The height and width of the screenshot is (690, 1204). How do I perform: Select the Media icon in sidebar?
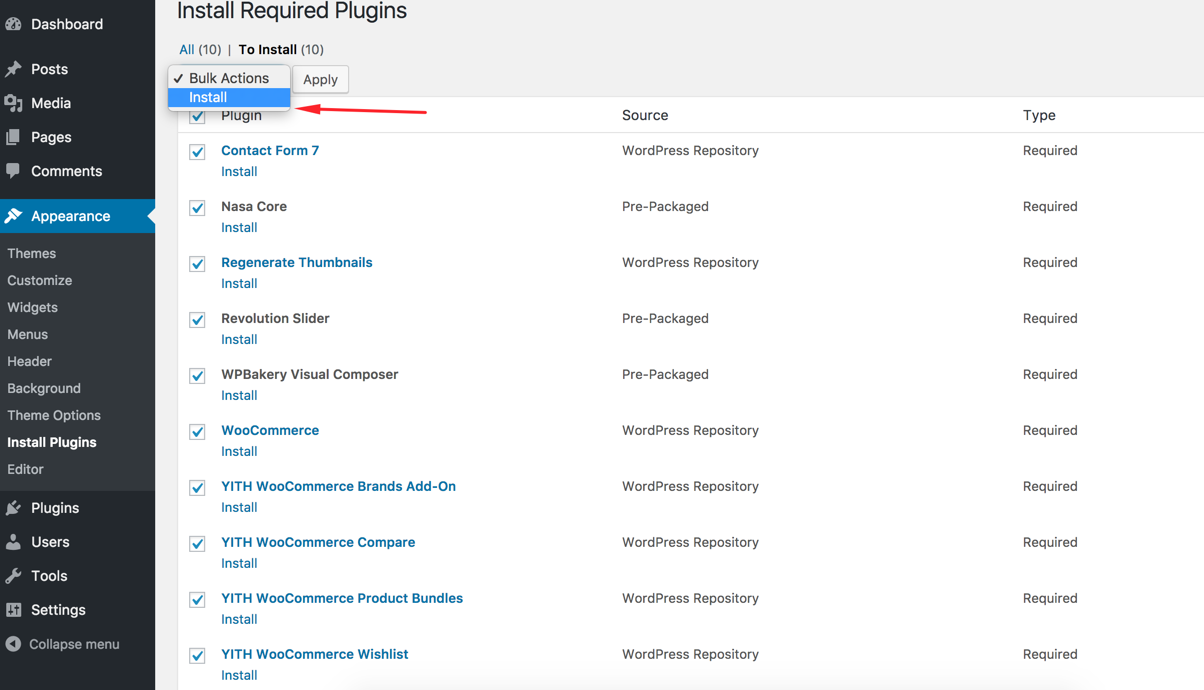(14, 103)
